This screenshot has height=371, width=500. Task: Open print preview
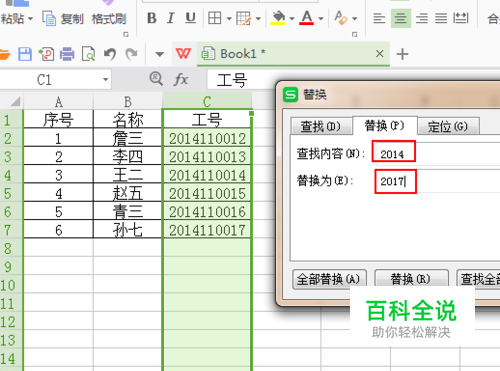click(88, 54)
